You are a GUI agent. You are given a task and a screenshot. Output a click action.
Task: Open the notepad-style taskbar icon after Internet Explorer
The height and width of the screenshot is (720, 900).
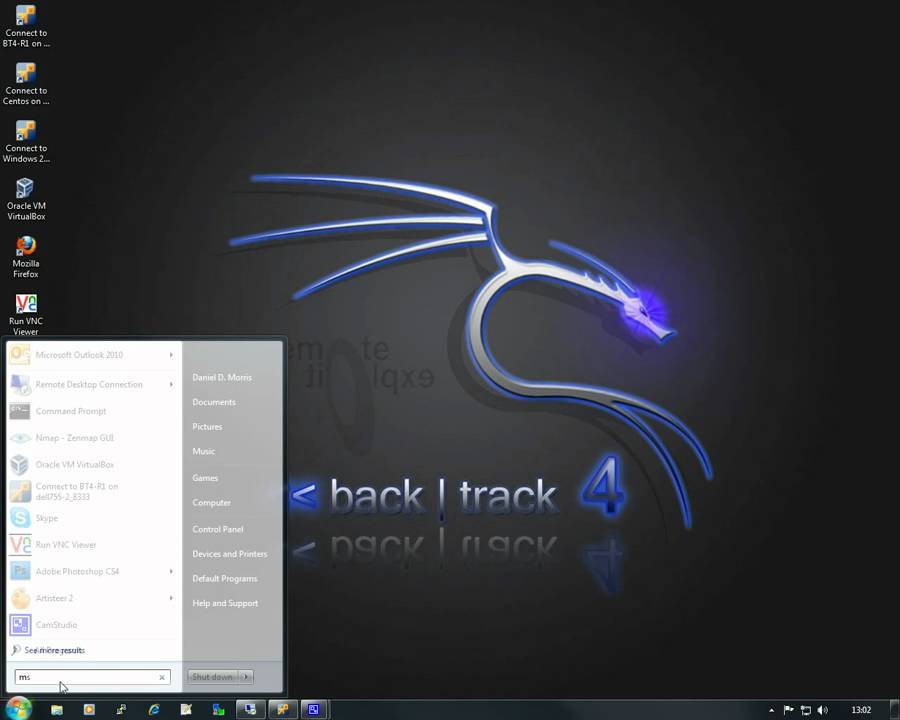(186, 710)
